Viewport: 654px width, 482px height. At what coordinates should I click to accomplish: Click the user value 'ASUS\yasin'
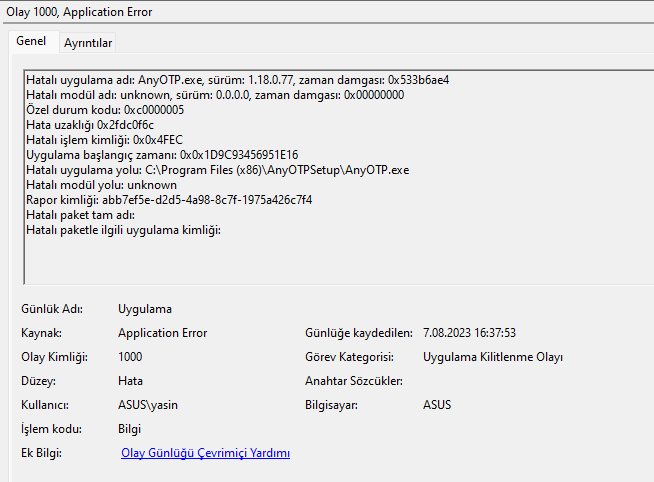[x=148, y=405]
